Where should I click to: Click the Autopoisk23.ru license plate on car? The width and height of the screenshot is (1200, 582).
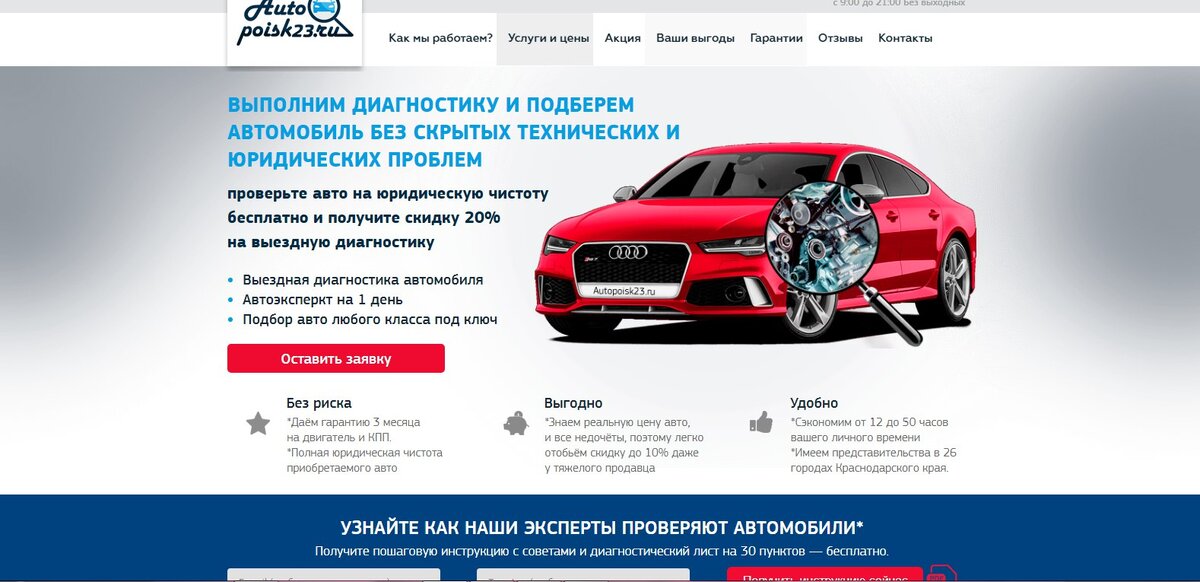click(x=624, y=290)
